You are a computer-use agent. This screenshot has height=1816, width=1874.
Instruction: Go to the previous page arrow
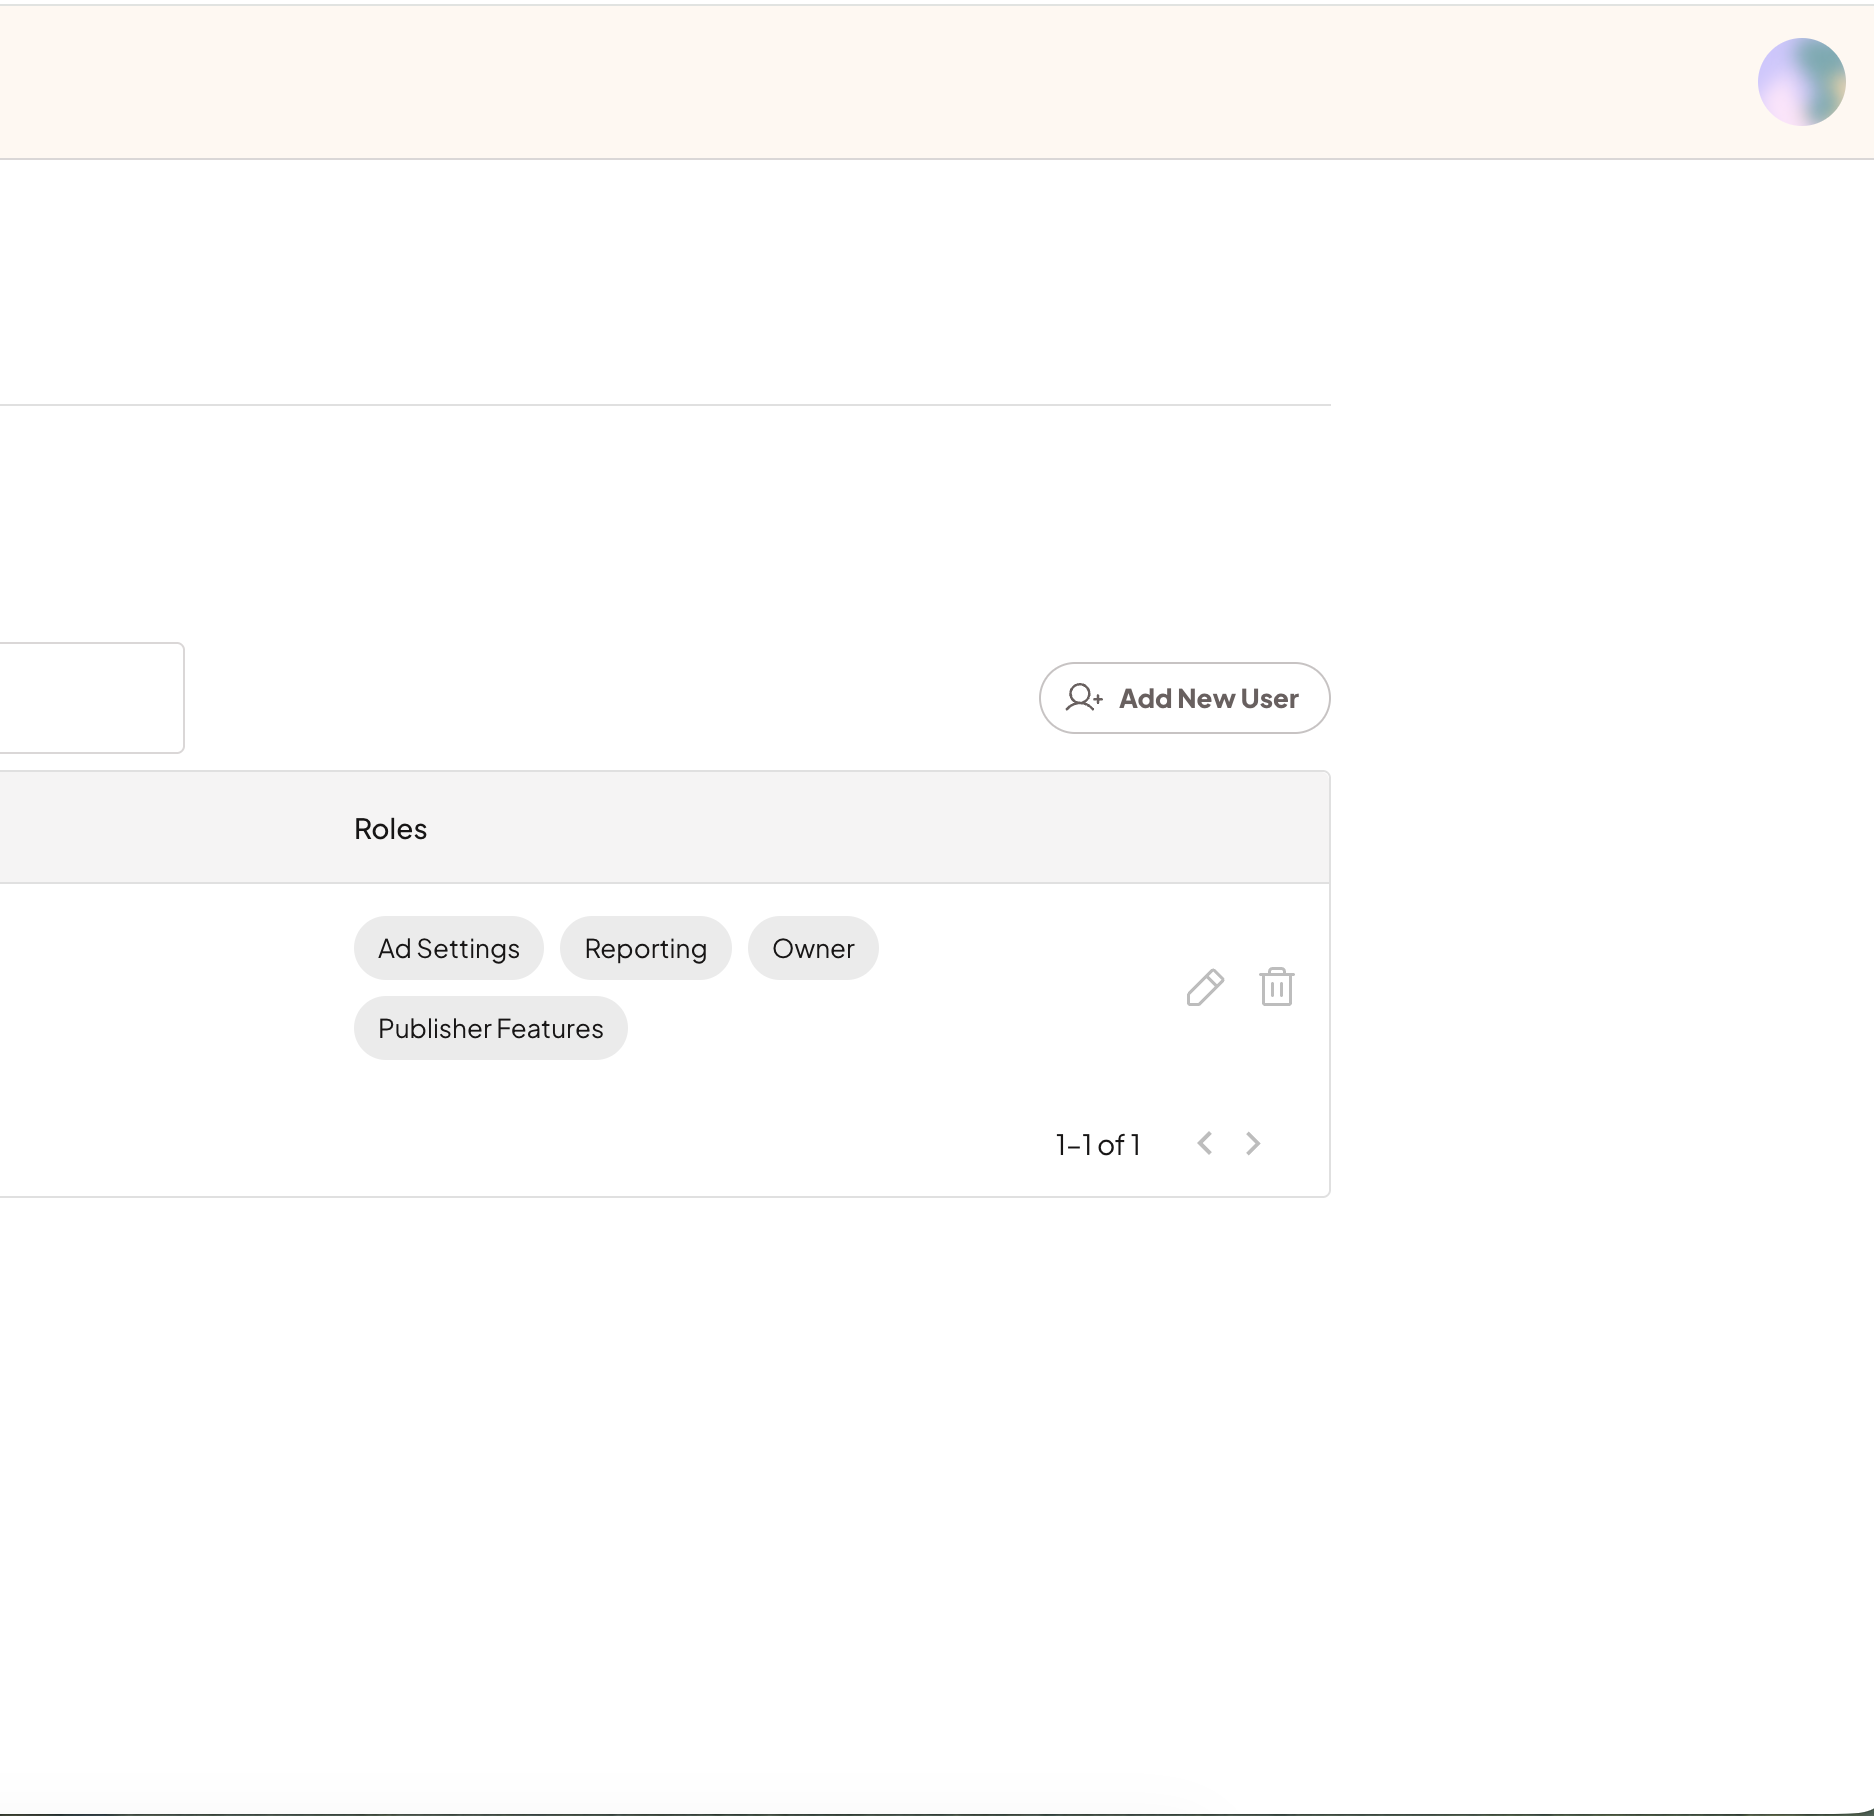1205,1144
